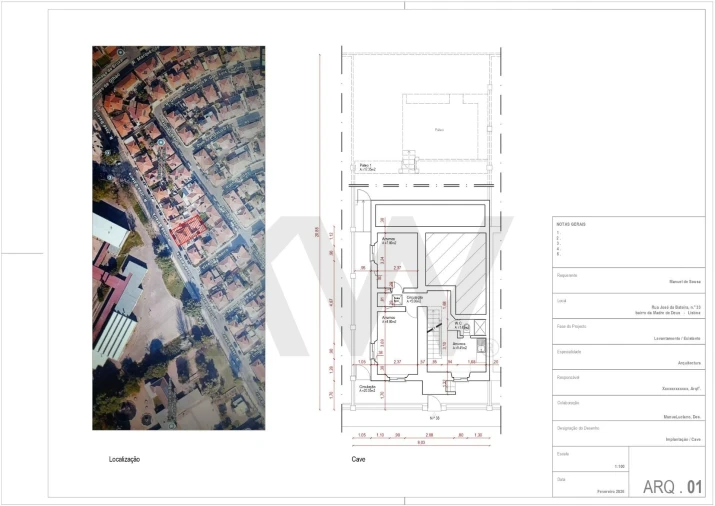Click the address line 'Rua José da Batalha, n.º33'
715x506 pixels.
click(676, 307)
